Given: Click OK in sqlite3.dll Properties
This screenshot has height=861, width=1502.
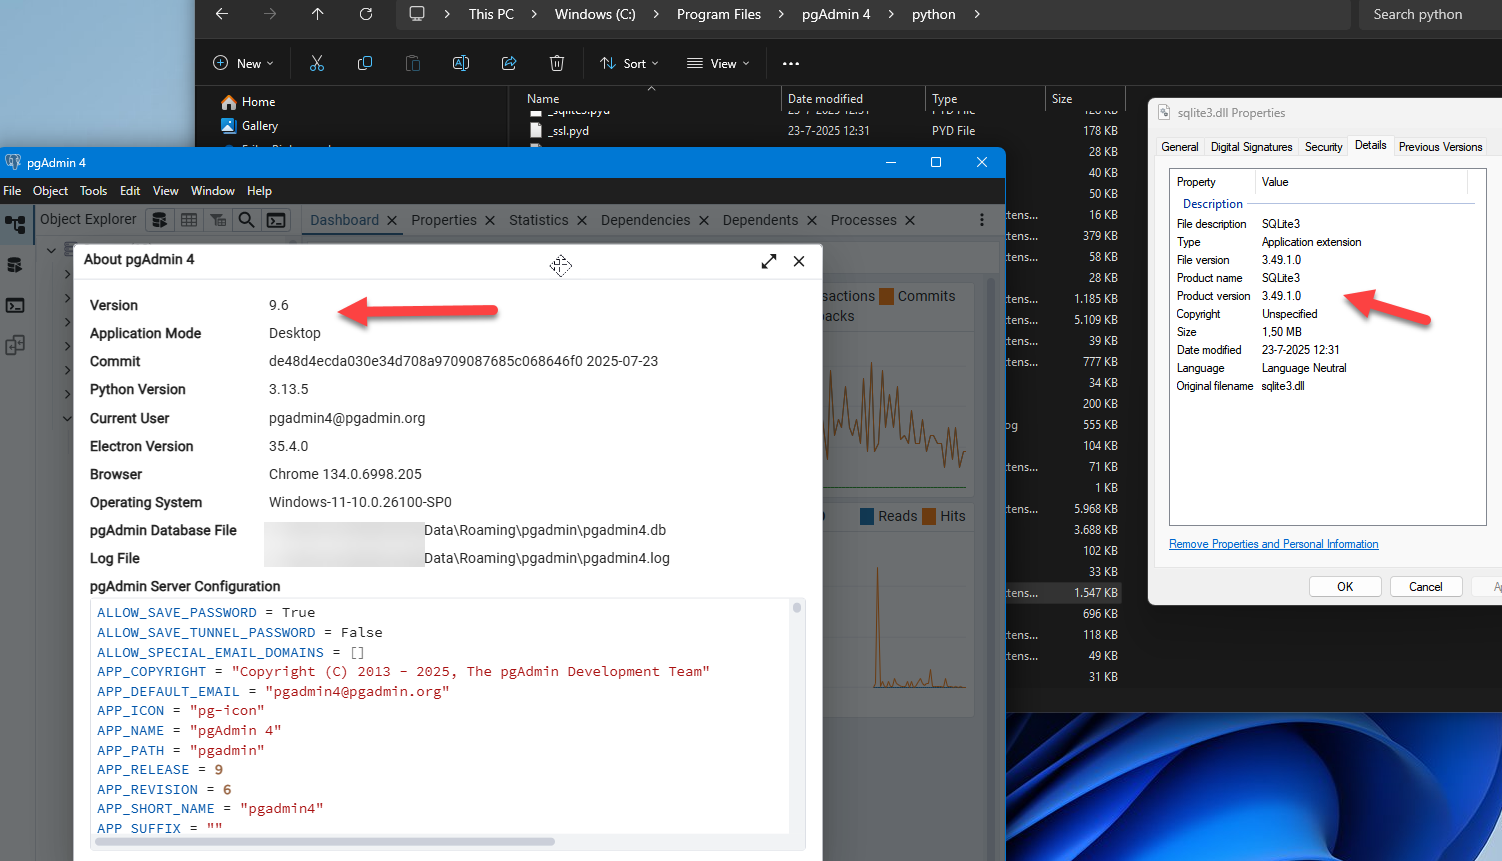Looking at the screenshot, I should click(1345, 587).
